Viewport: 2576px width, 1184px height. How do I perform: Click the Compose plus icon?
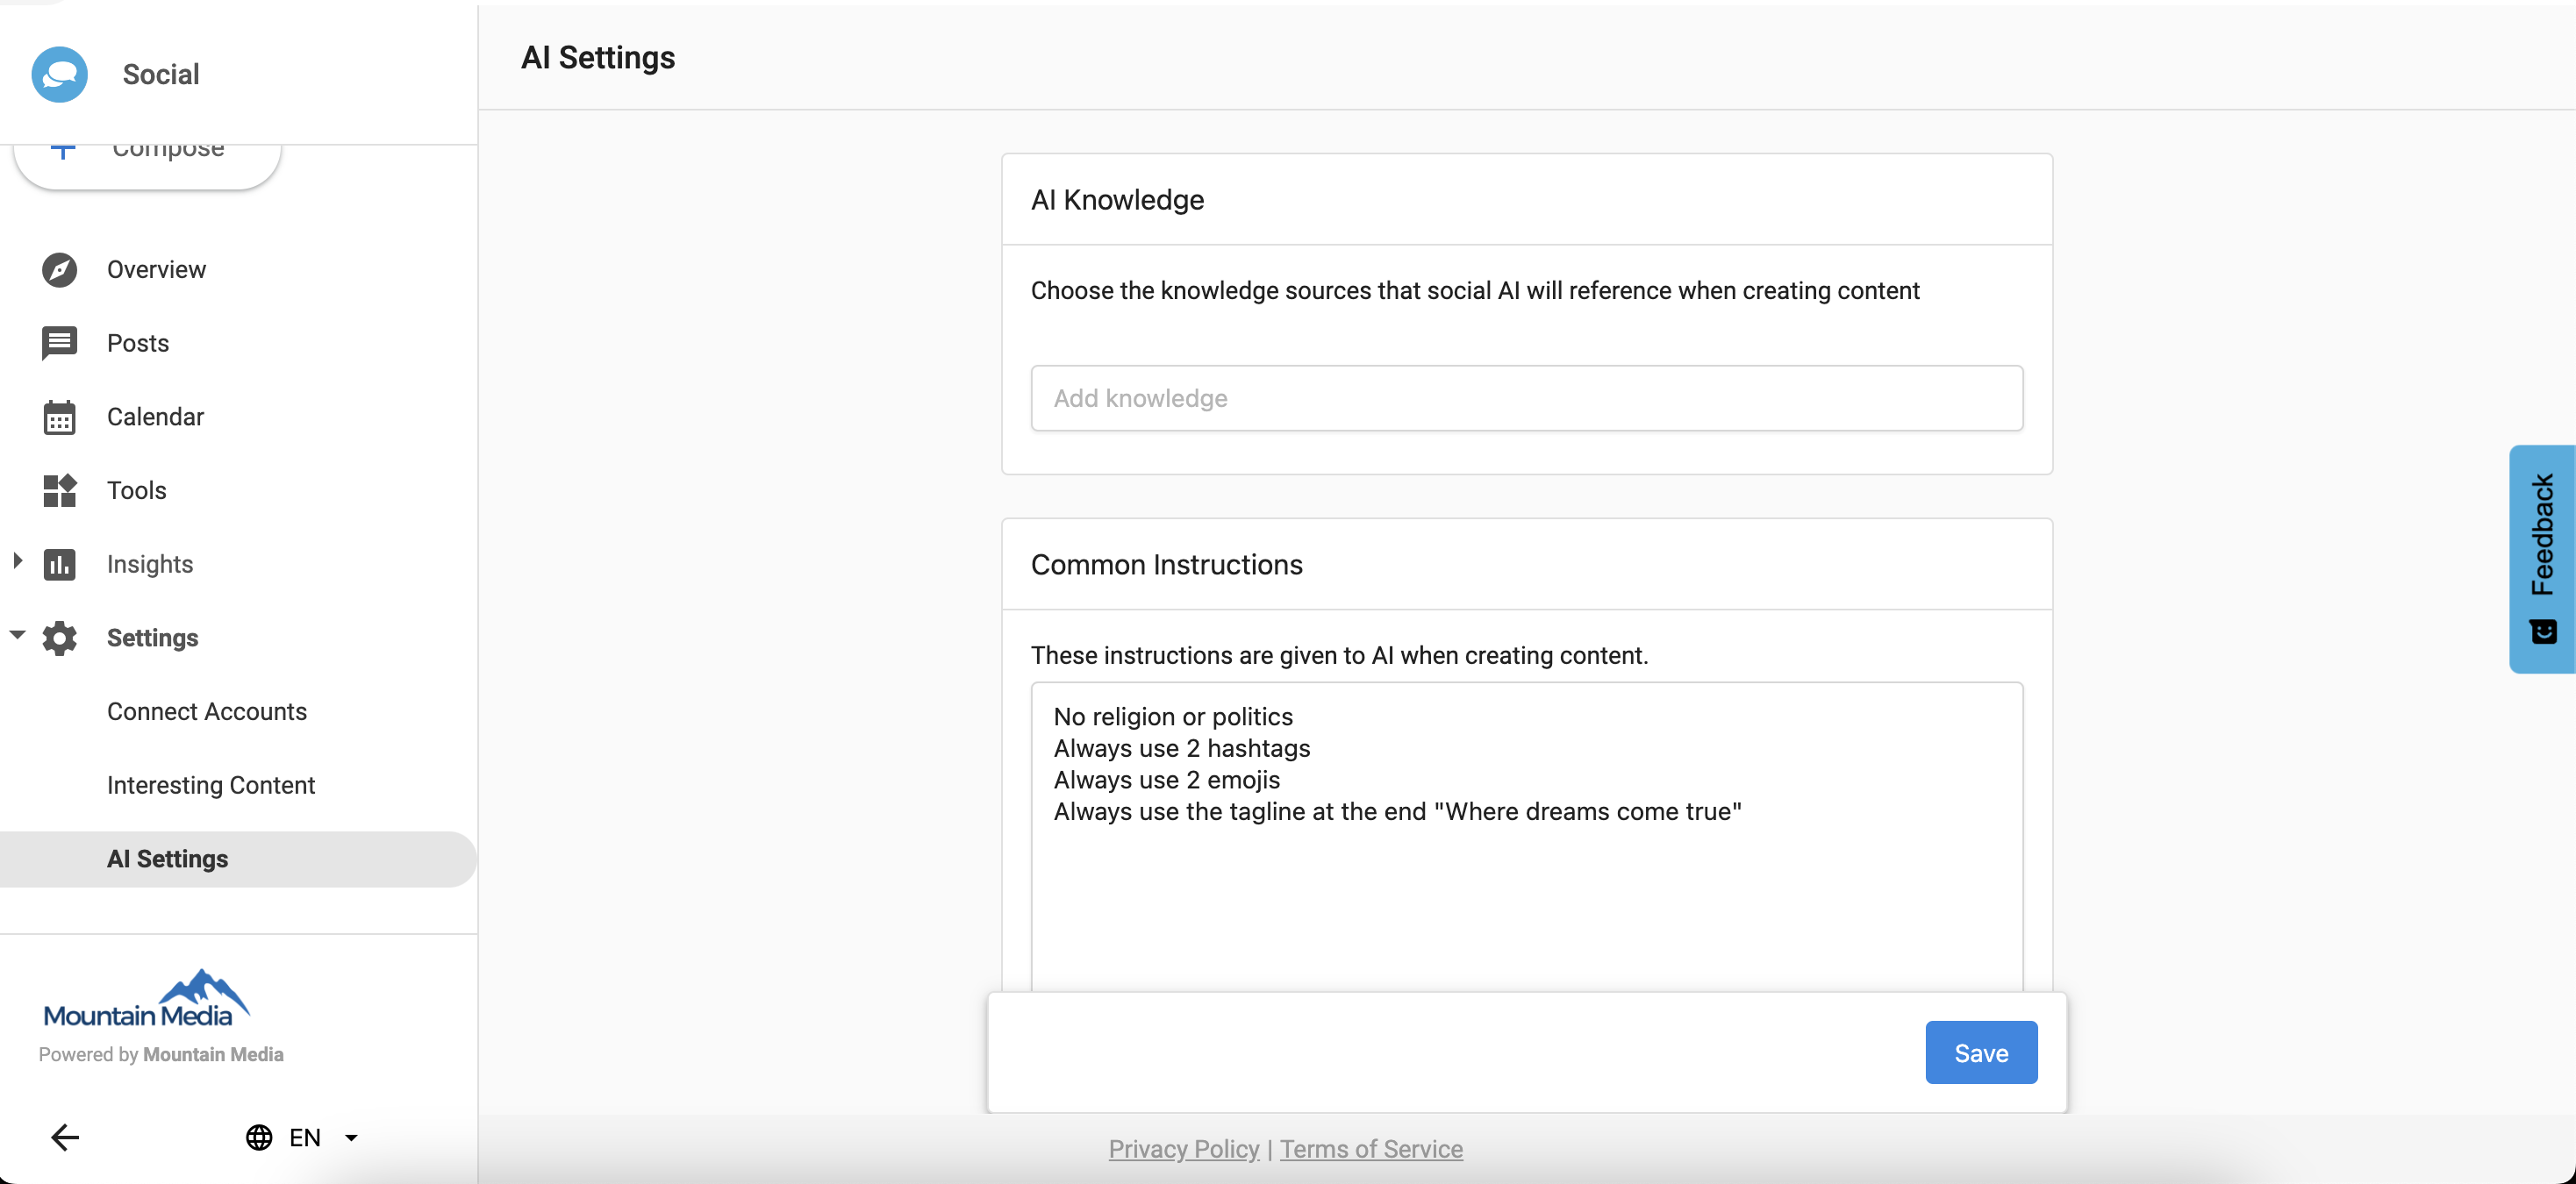click(63, 151)
